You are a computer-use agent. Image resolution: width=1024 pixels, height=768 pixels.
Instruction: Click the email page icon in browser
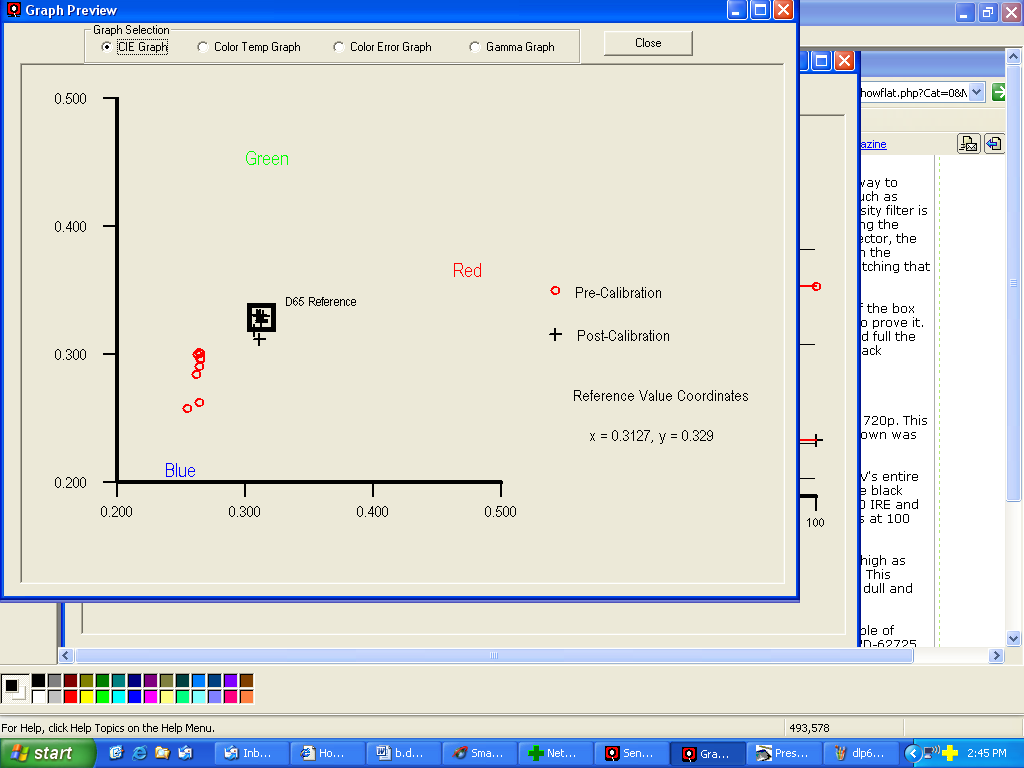967,144
